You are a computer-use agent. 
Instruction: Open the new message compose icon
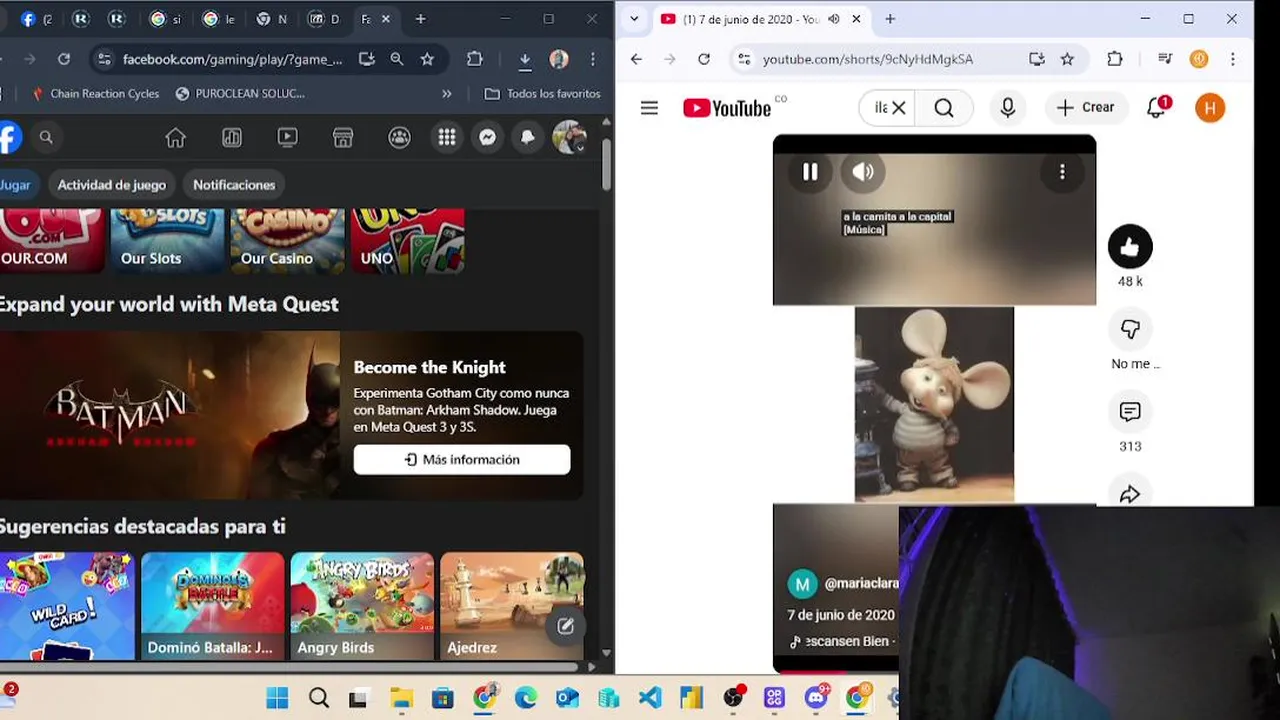(x=565, y=626)
